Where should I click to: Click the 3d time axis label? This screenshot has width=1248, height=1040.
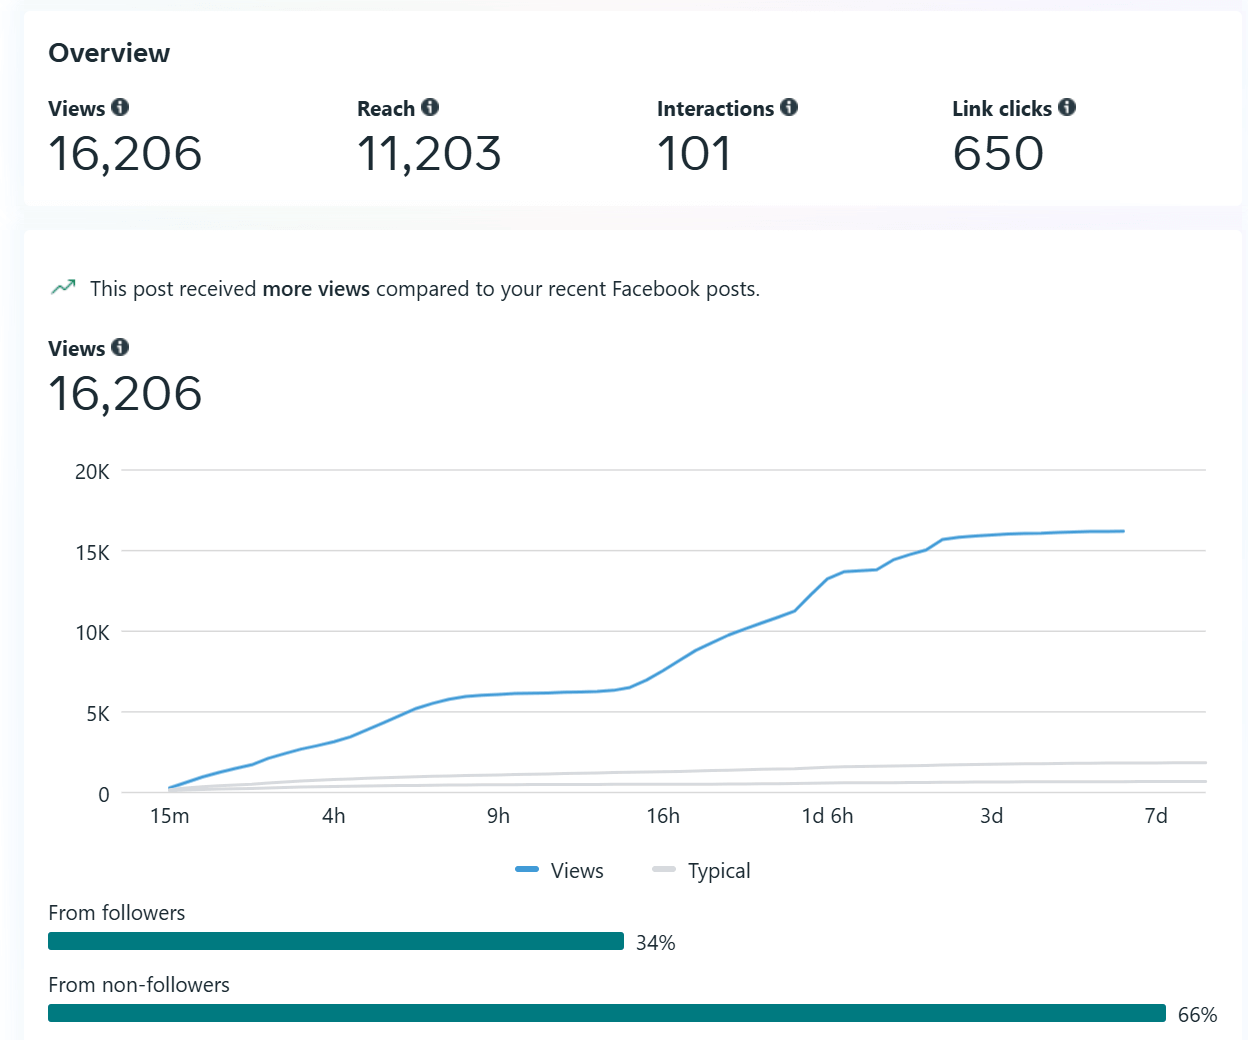991,816
